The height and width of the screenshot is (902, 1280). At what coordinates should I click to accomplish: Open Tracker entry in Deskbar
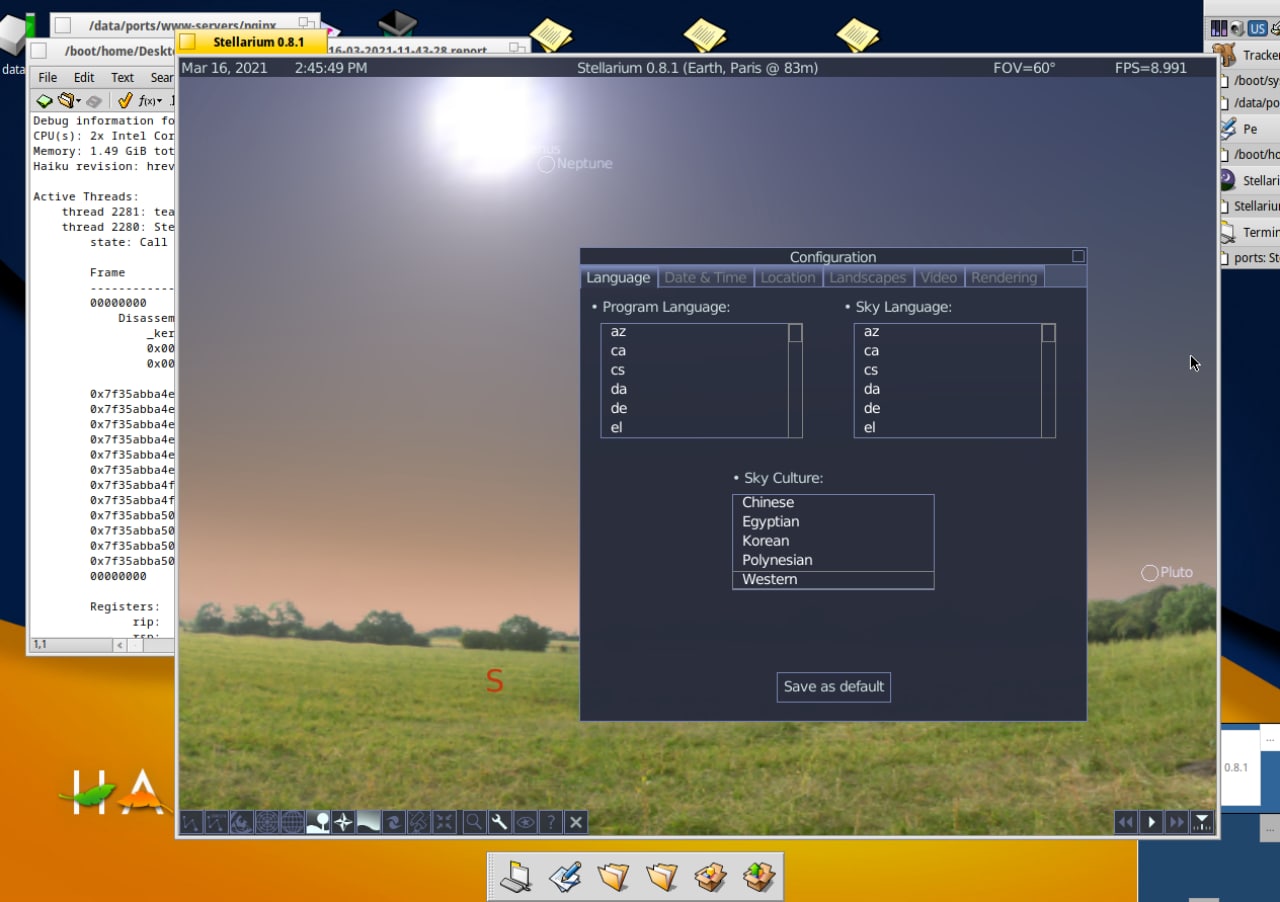click(x=1247, y=55)
